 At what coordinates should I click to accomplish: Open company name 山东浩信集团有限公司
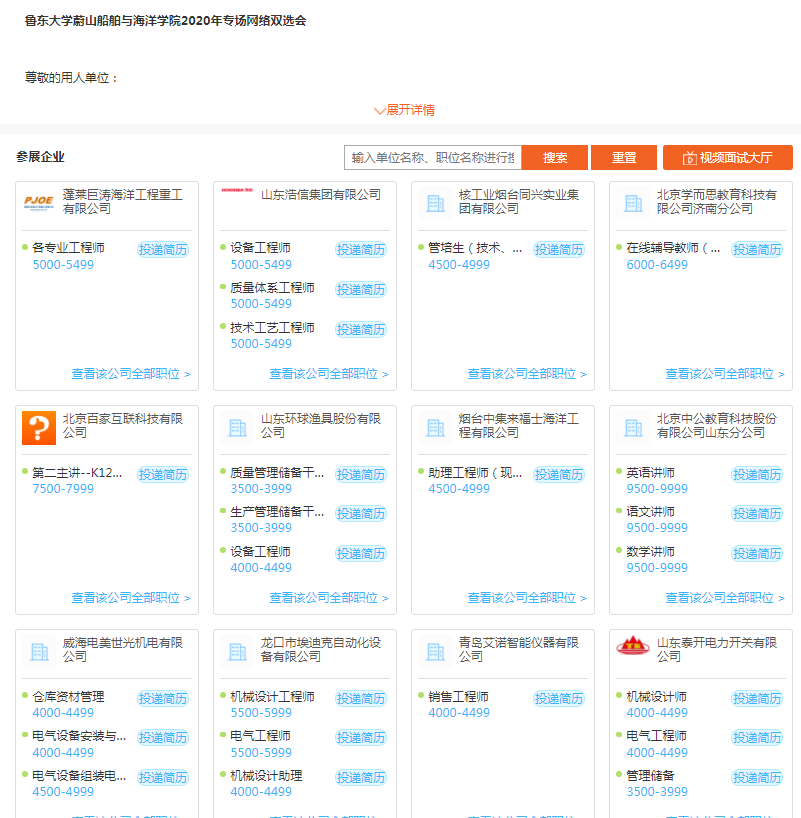click(x=321, y=195)
